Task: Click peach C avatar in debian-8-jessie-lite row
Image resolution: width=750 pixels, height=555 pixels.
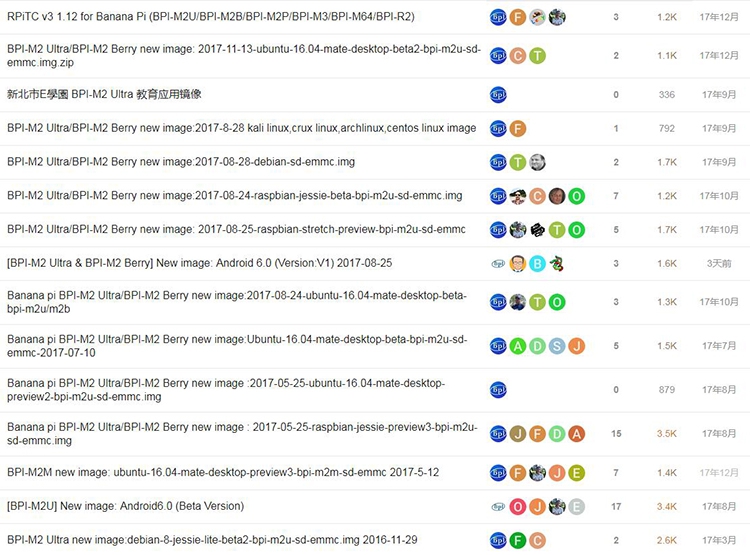Action: pyautogui.click(x=537, y=541)
